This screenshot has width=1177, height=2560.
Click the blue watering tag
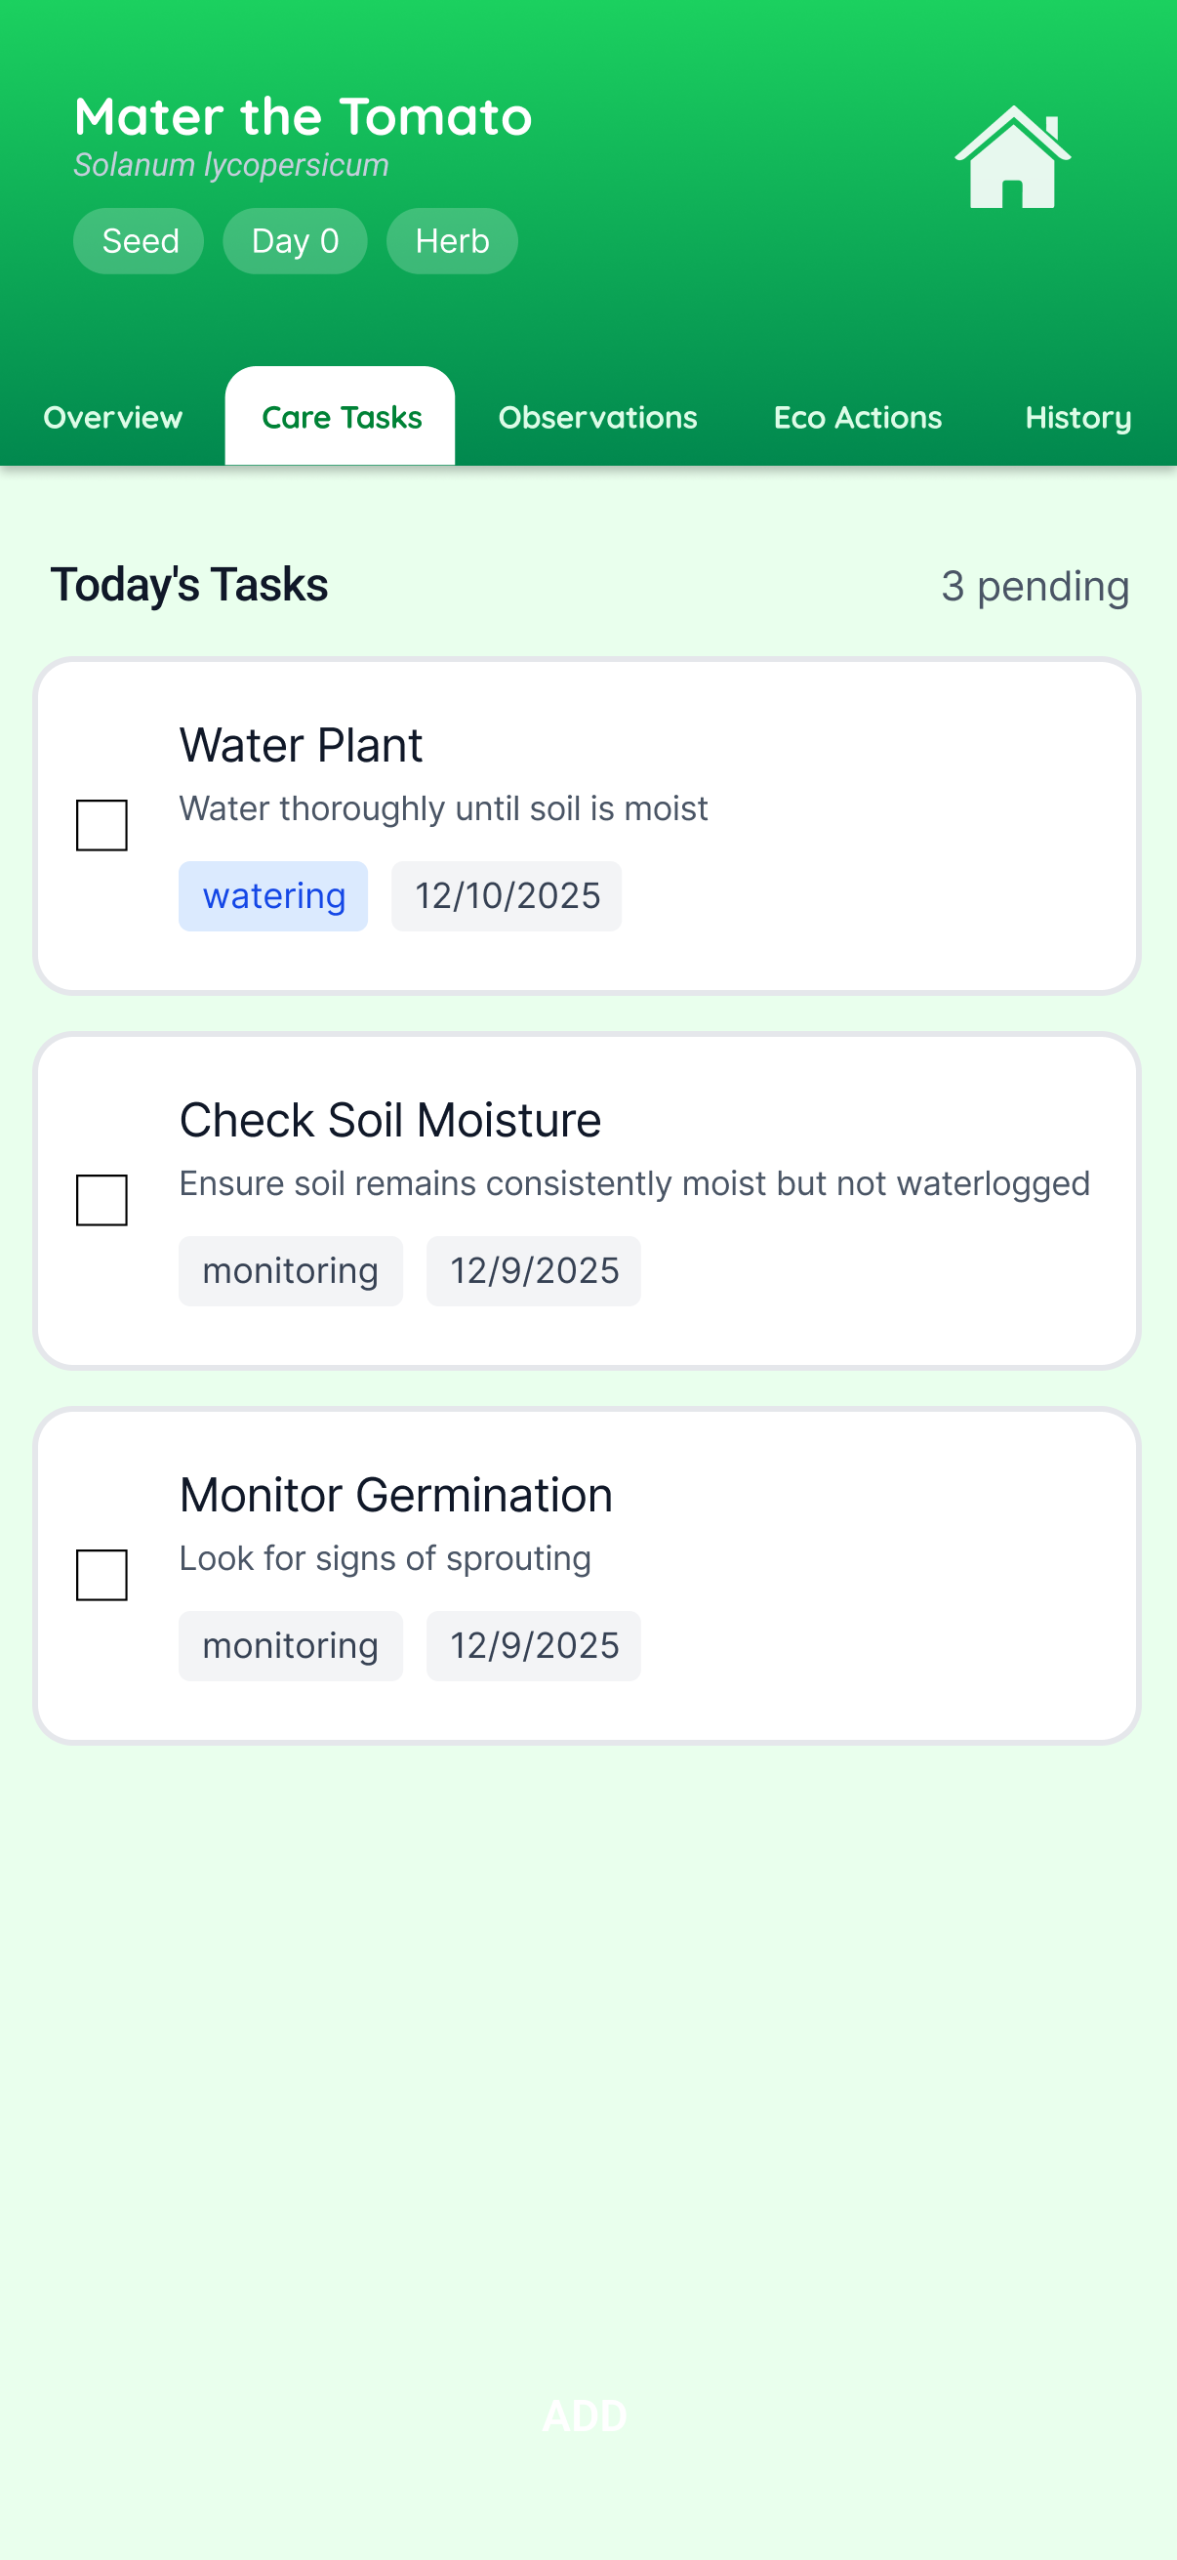274,896
